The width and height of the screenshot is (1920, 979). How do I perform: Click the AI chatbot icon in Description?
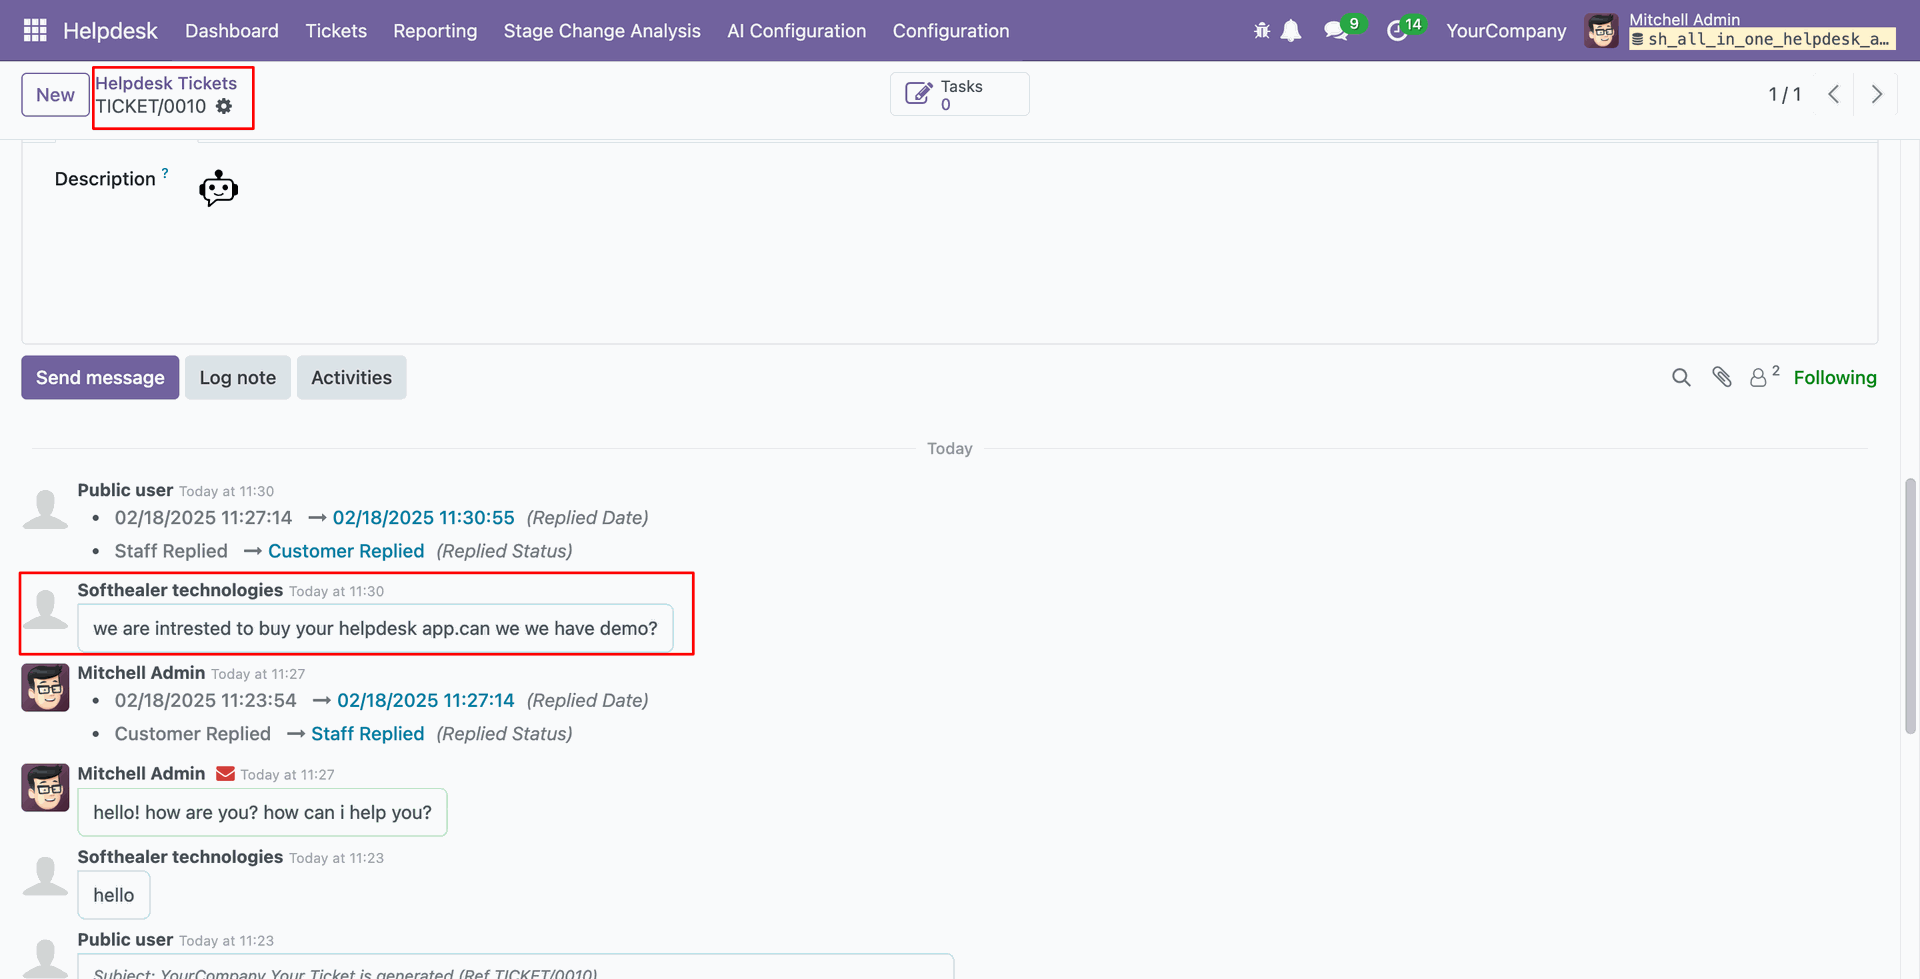(218, 188)
